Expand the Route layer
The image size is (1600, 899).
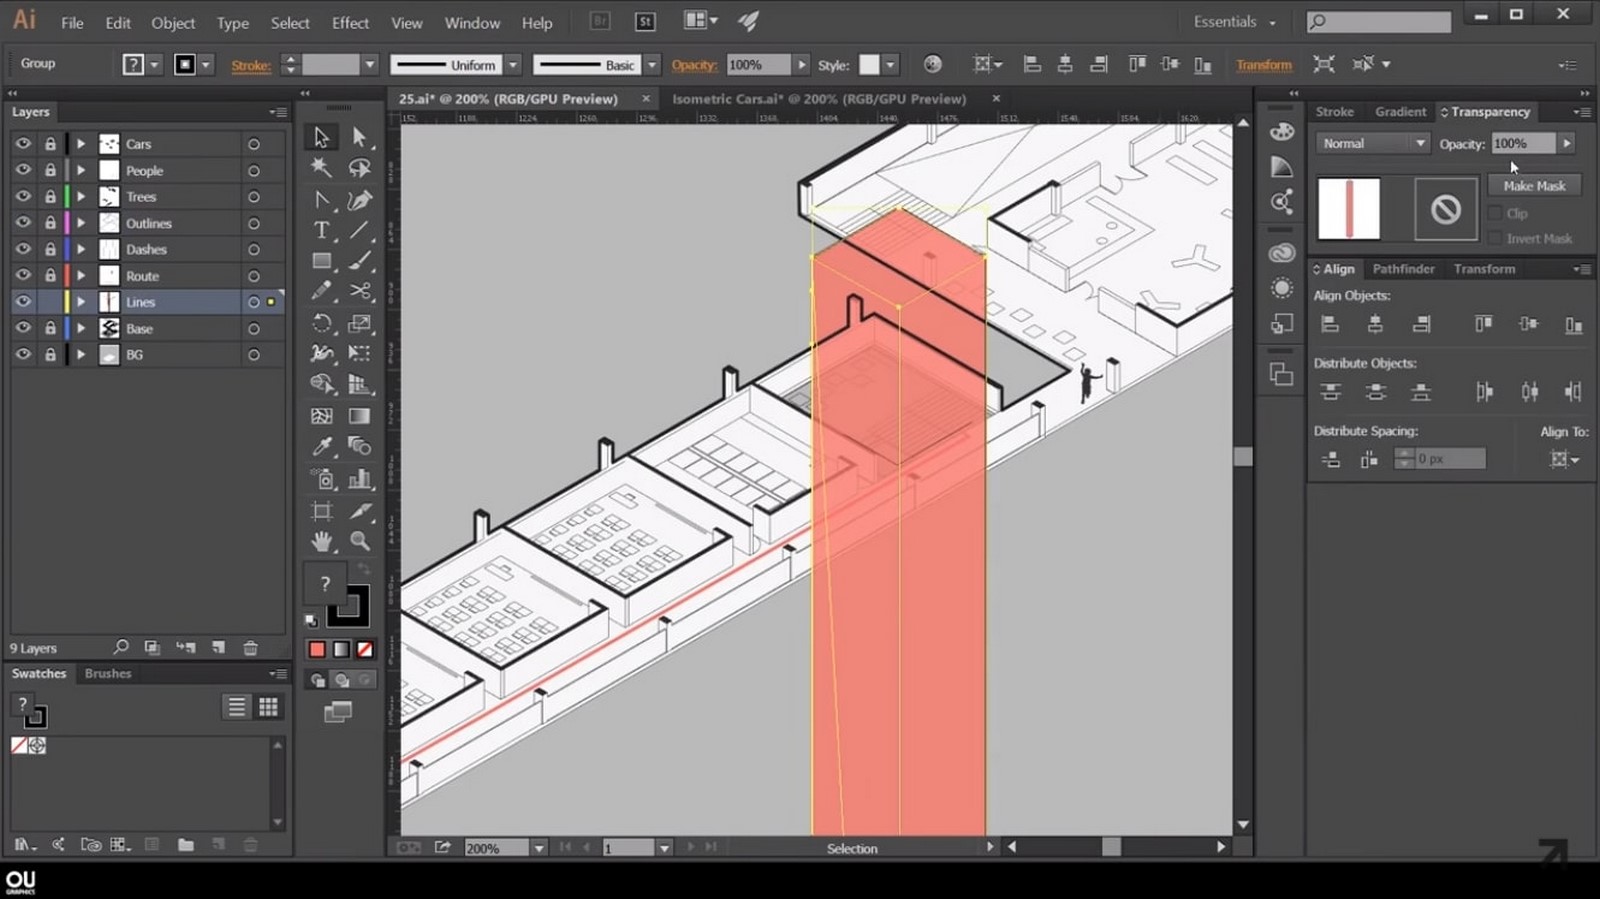coord(81,276)
